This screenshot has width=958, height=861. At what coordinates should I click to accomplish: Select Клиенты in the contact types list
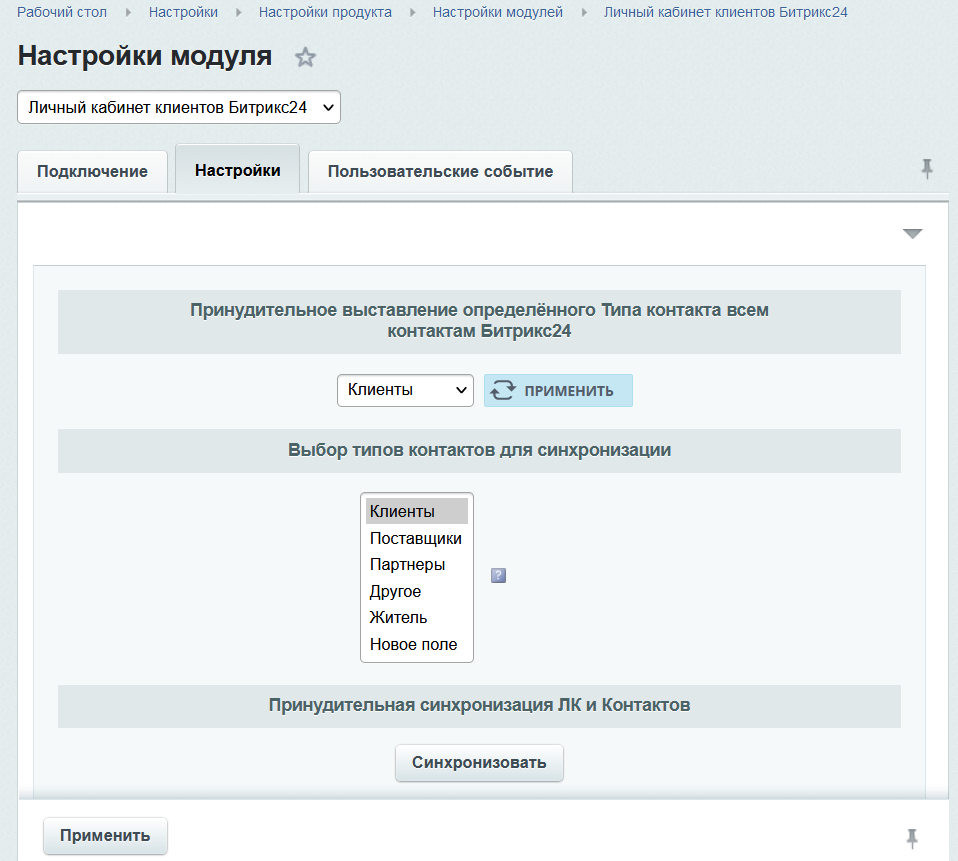point(403,512)
